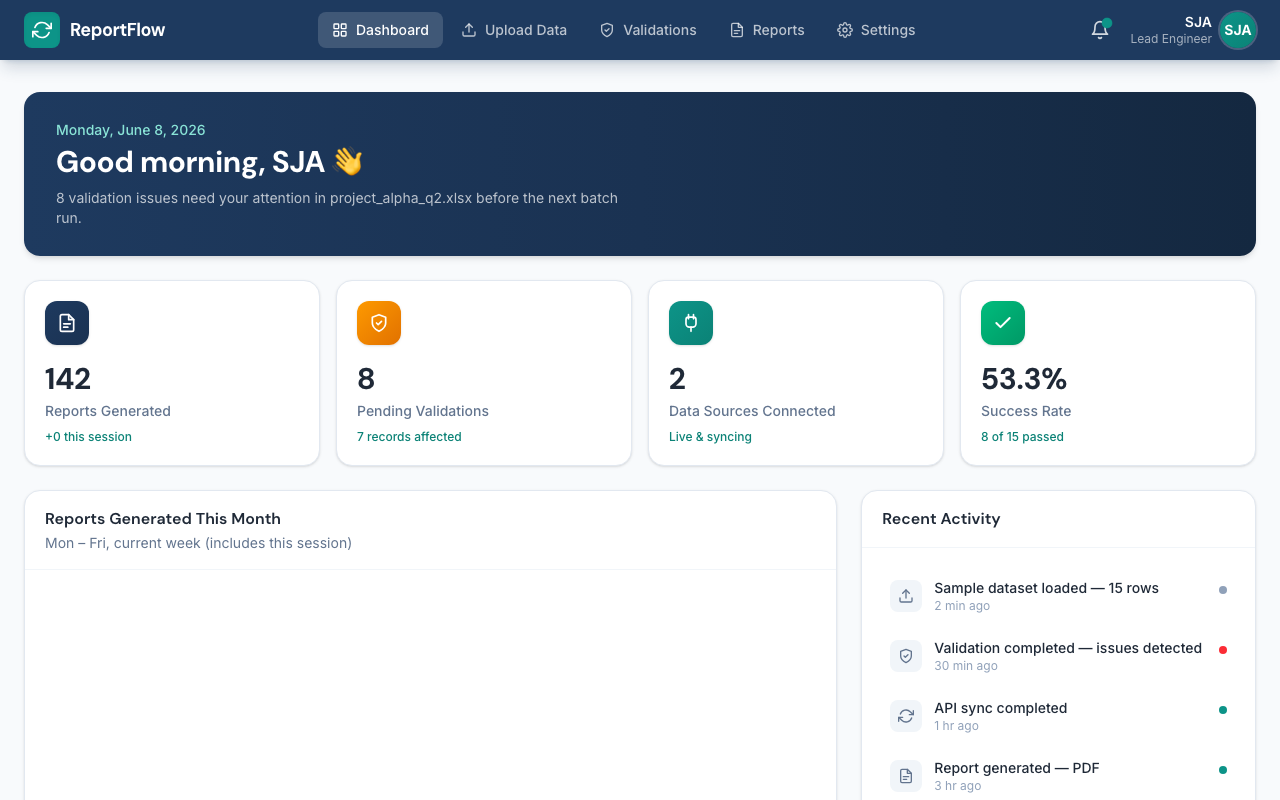
Task: Click the Data Sources plug icon
Action: pyautogui.click(x=691, y=323)
